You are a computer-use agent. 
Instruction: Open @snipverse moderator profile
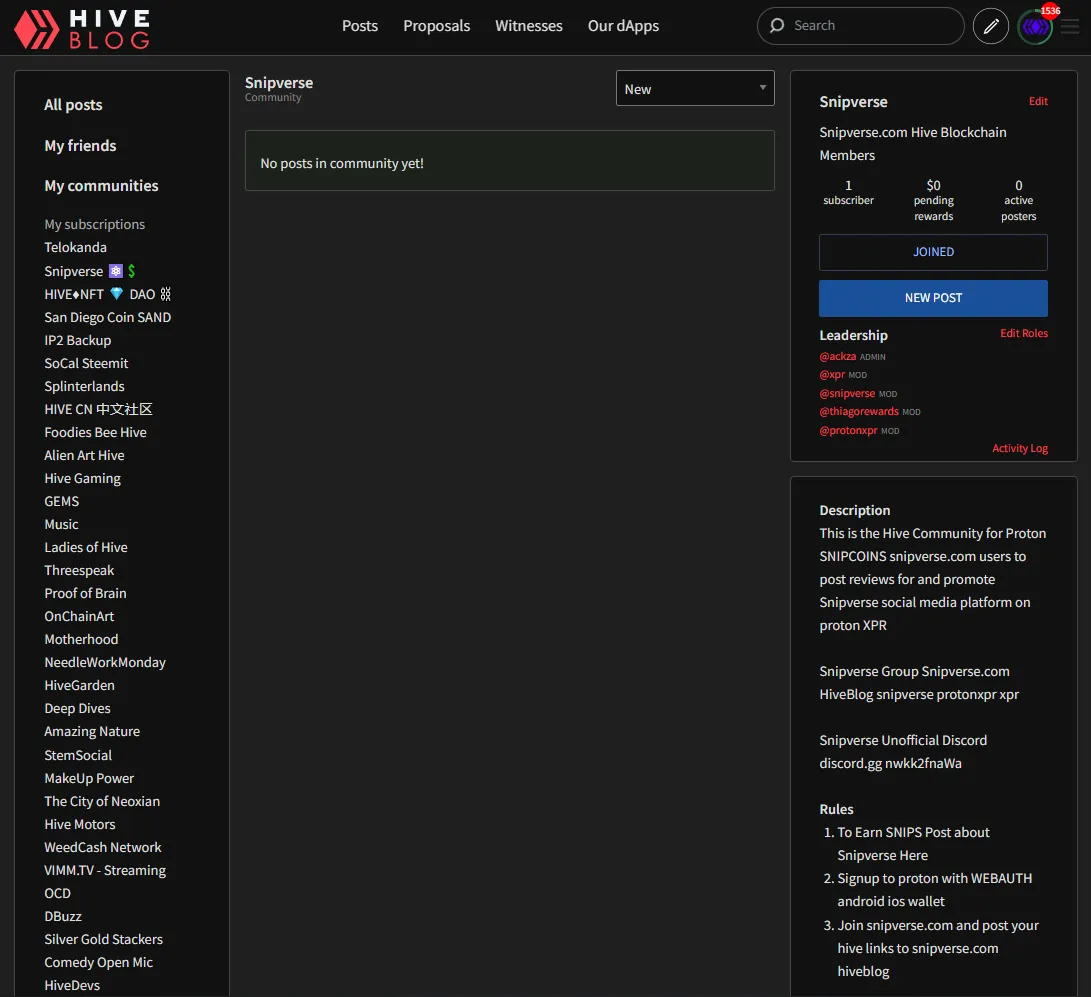pyautogui.click(x=847, y=393)
